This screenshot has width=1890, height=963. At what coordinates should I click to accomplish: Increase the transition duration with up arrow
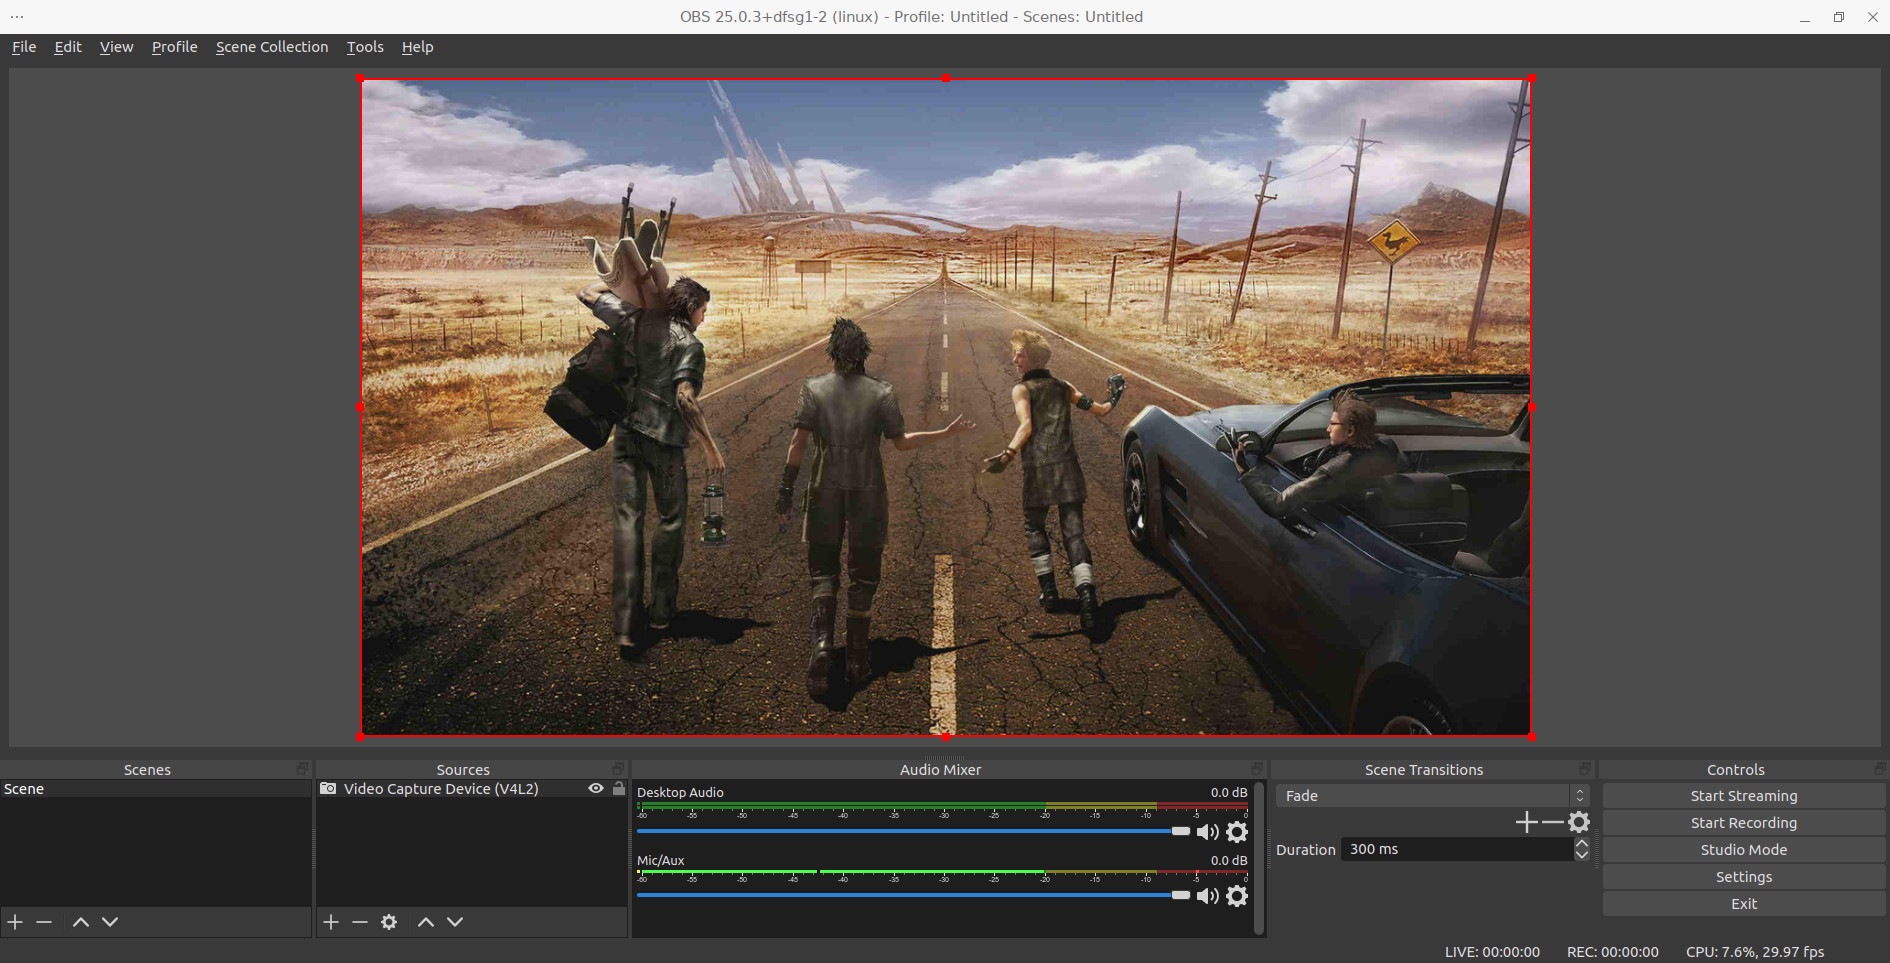[1582, 844]
